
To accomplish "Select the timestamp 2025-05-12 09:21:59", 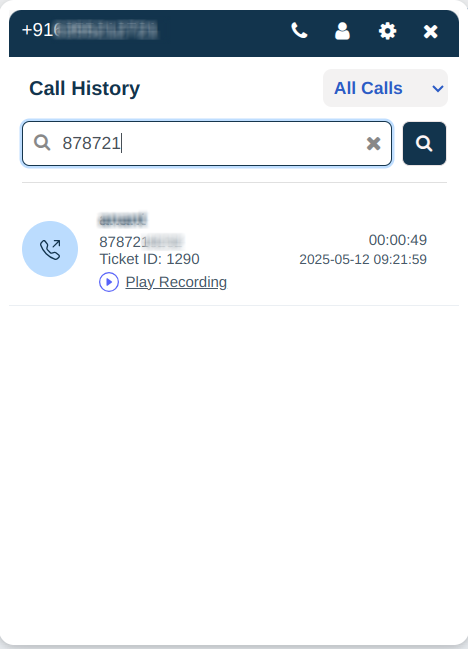I will 363,260.
